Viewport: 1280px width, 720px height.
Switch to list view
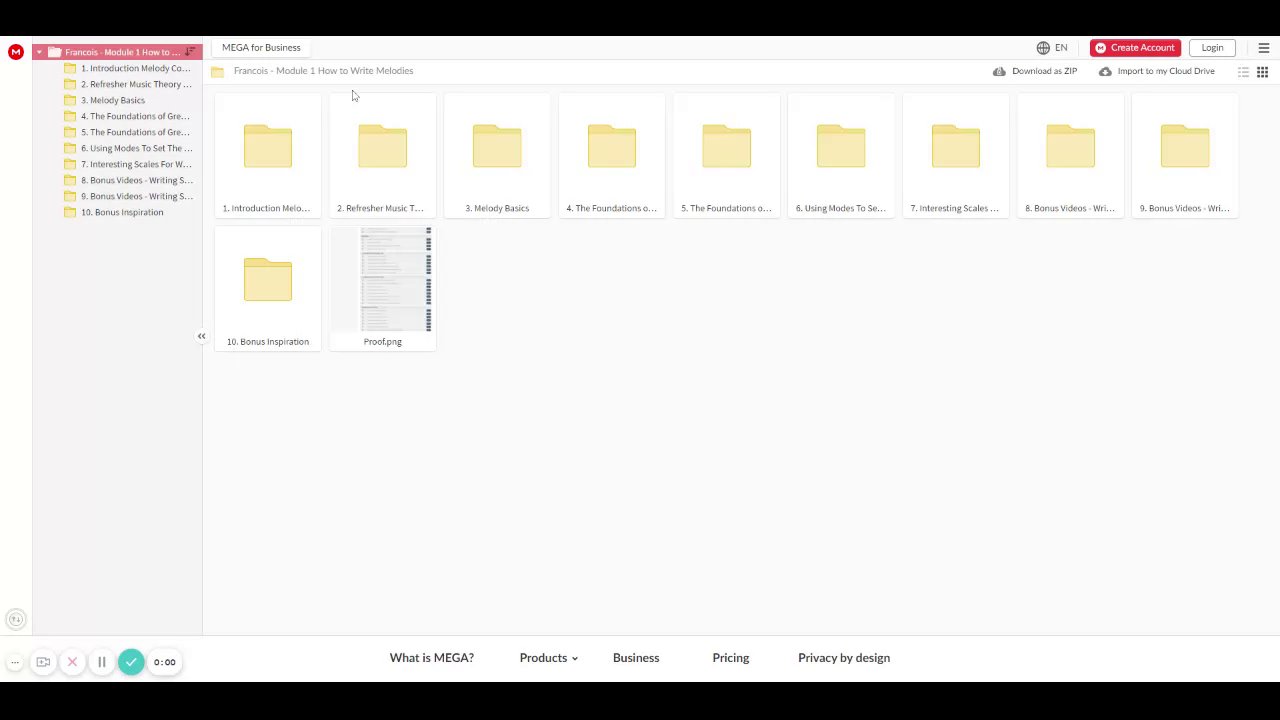tap(1244, 72)
